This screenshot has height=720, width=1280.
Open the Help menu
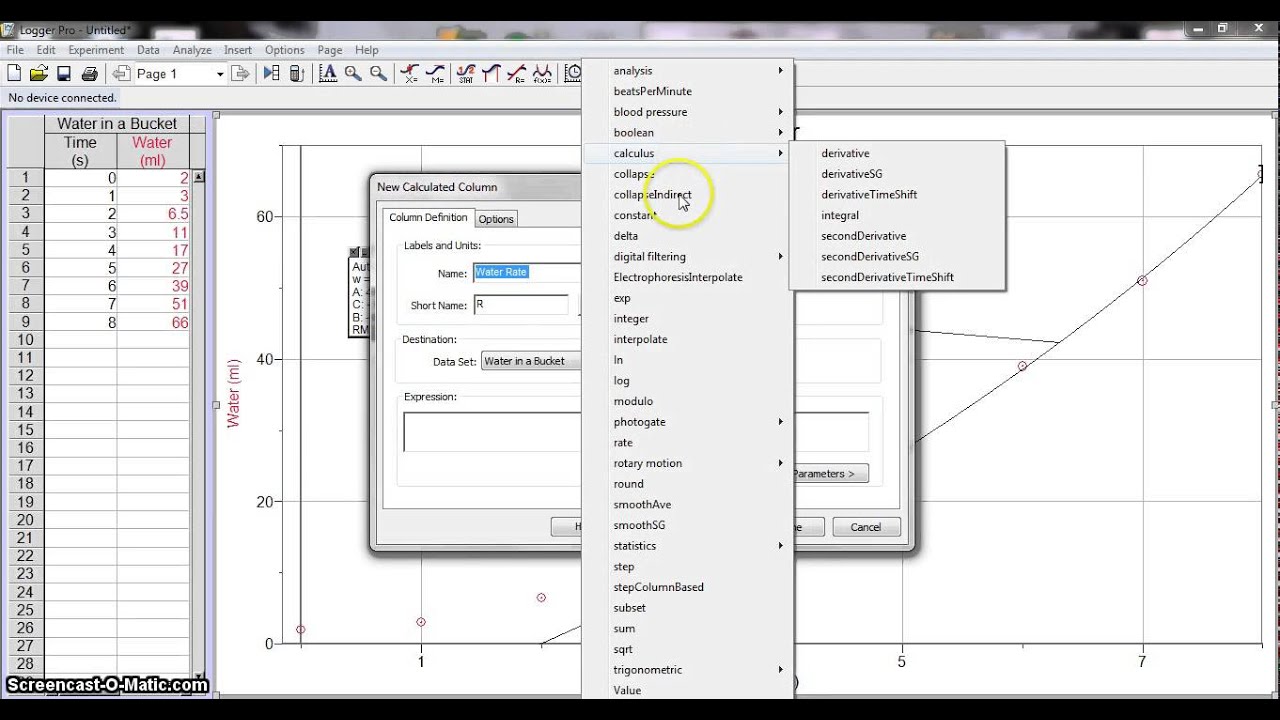click(367, 50)
